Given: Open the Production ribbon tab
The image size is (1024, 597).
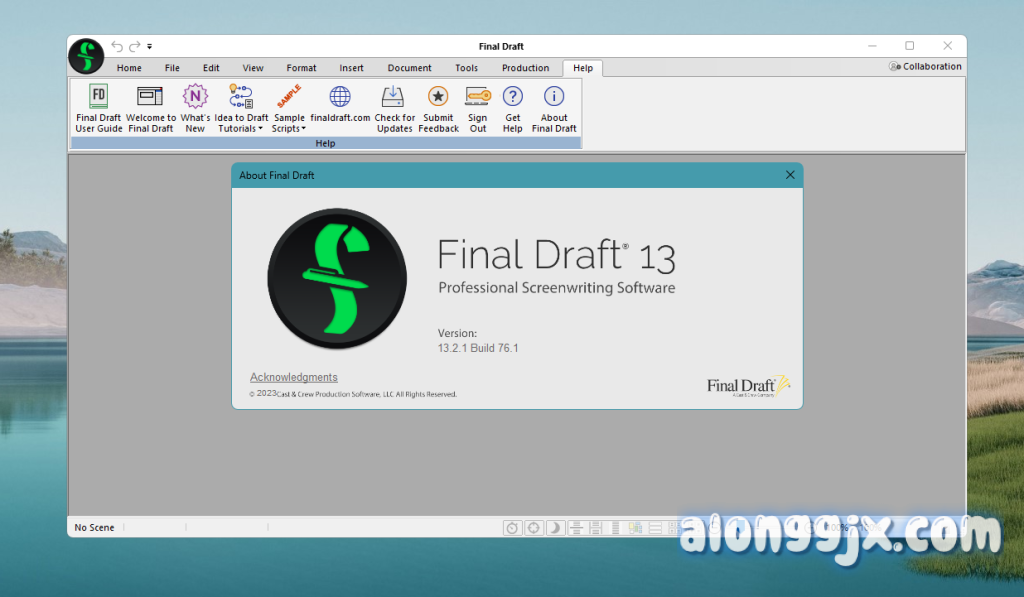Looking at the screenshot, I should tap(525, 68).
